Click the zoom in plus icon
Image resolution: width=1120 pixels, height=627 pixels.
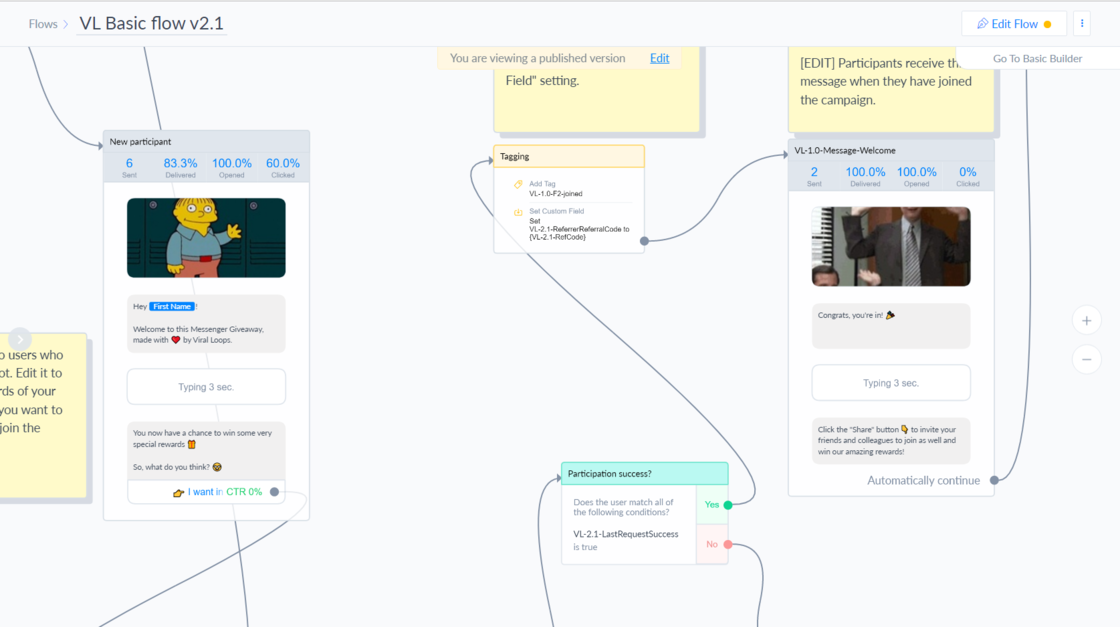point(1086,320)
